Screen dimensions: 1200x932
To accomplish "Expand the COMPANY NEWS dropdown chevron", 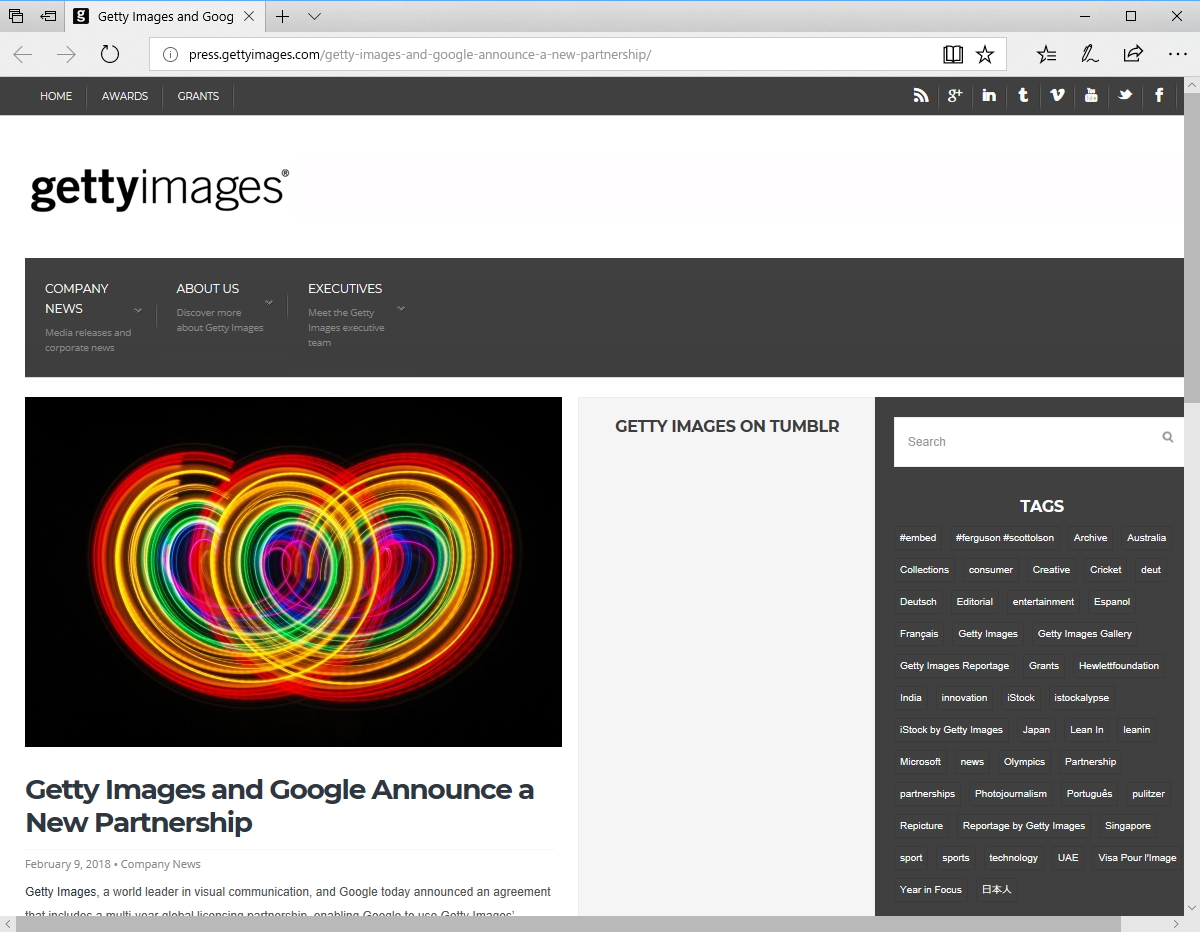I will click(139, 309).
